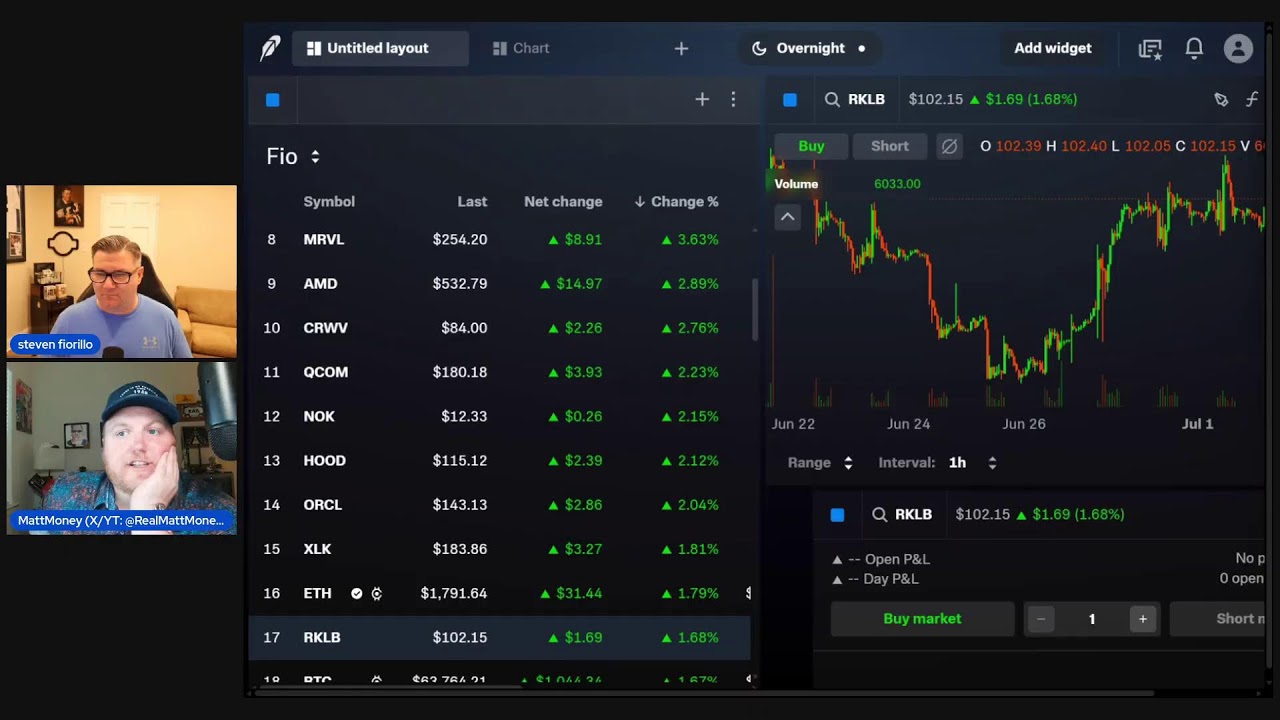This screenshot has height=720, width=1280.
Task: Sort watchlist by Symbol column
Action: point(329,201)
